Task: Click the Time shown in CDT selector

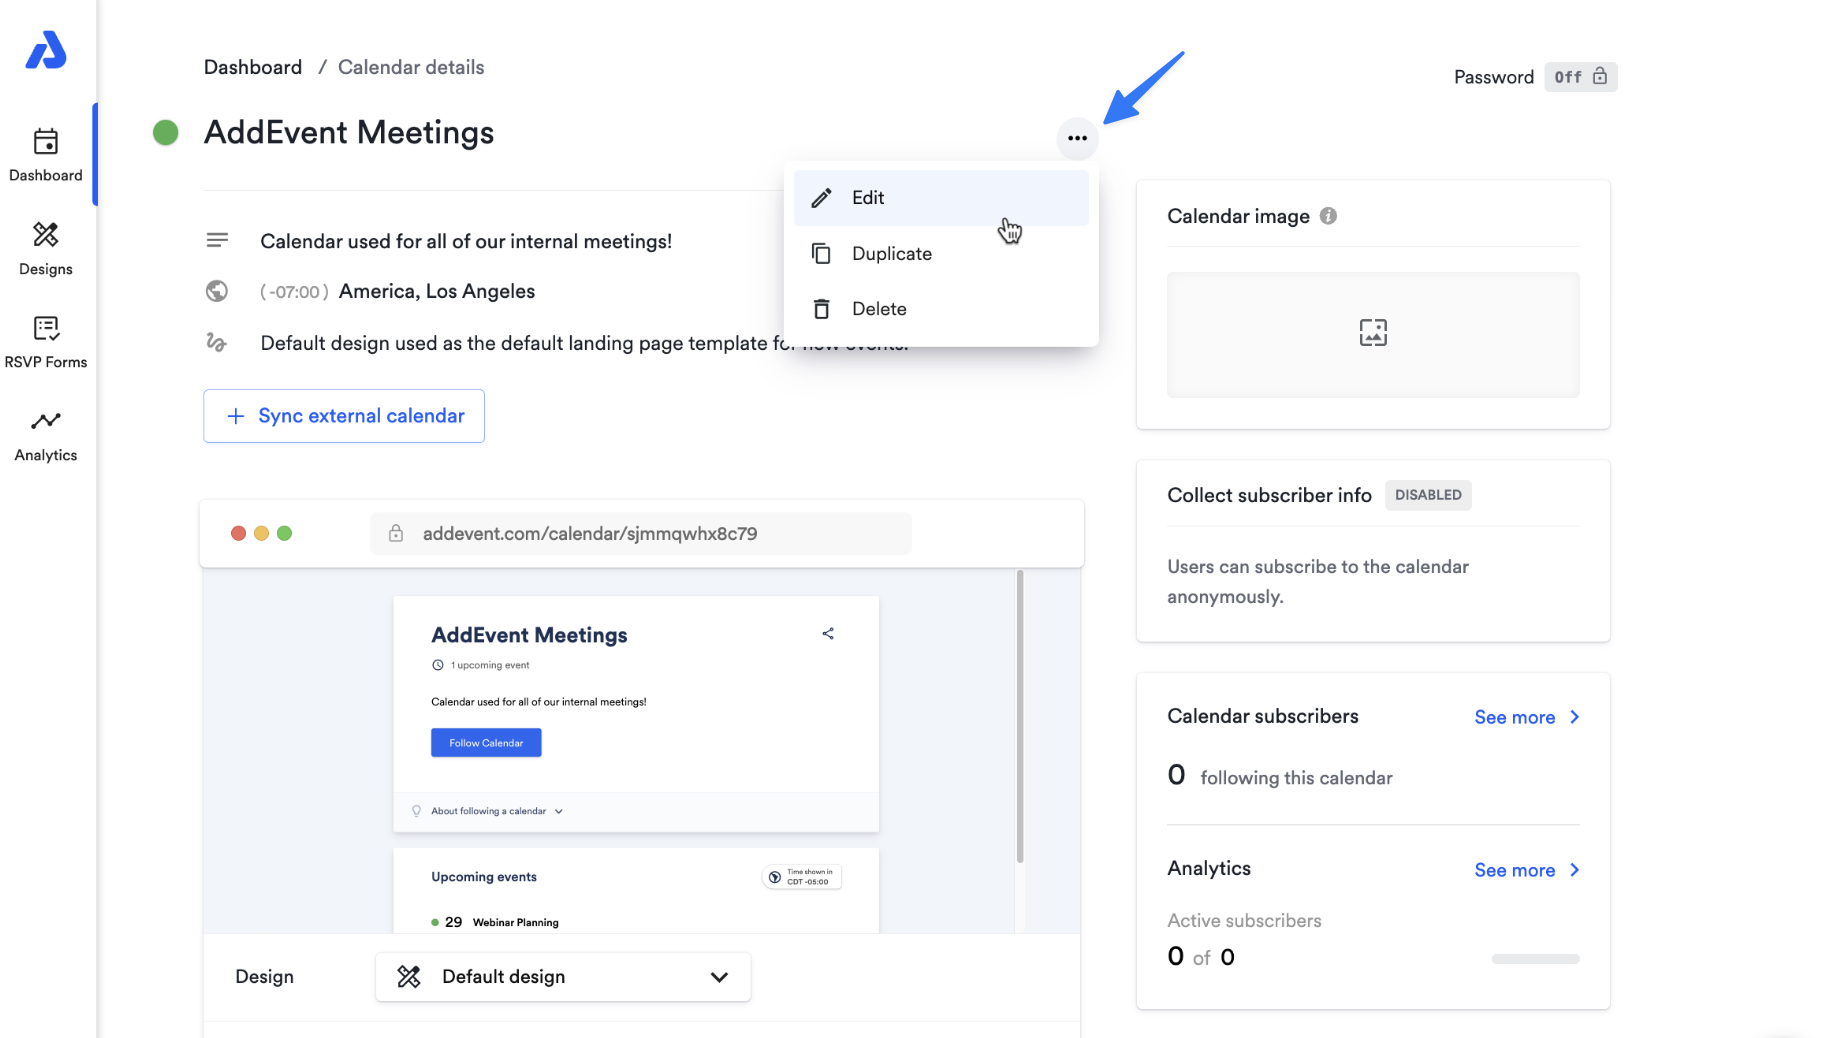Action: point(802,877)
